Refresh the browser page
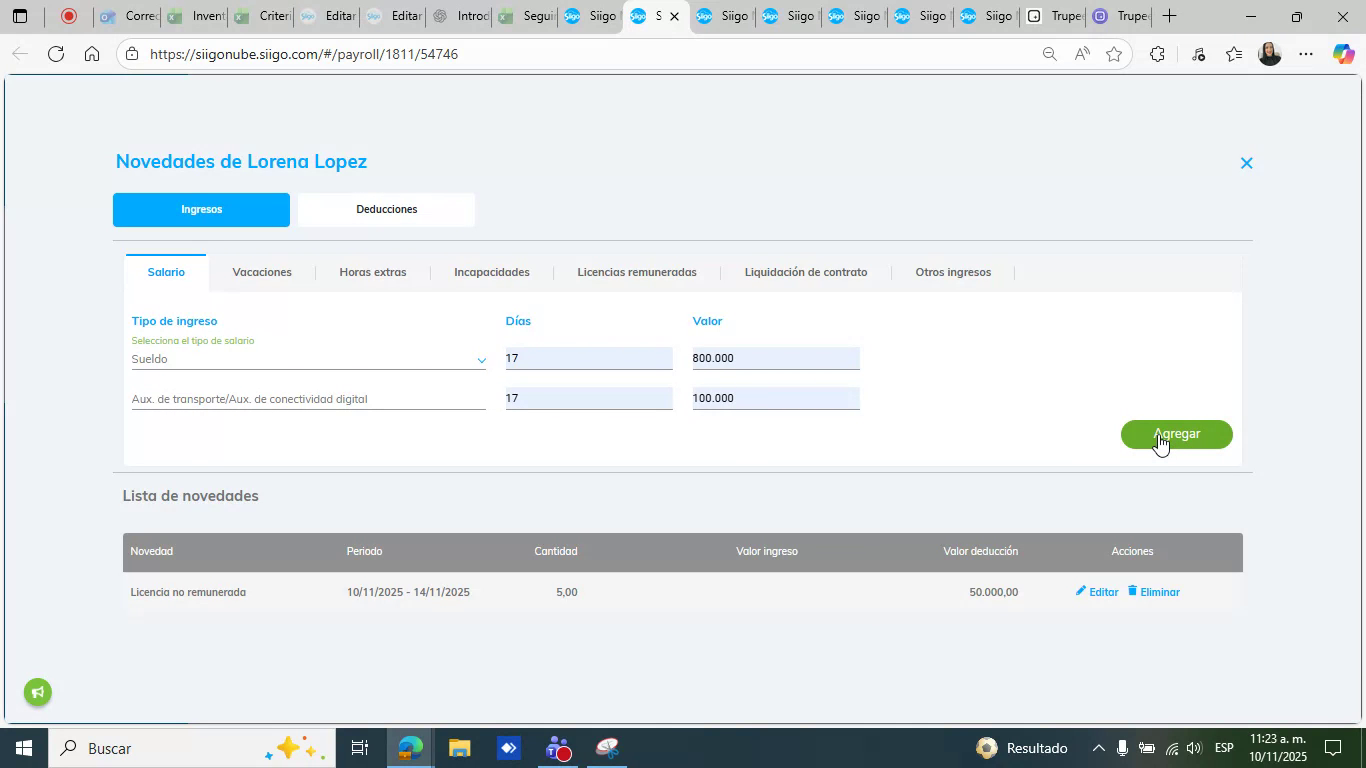The image size is (1366, 768). pos(56,54)
